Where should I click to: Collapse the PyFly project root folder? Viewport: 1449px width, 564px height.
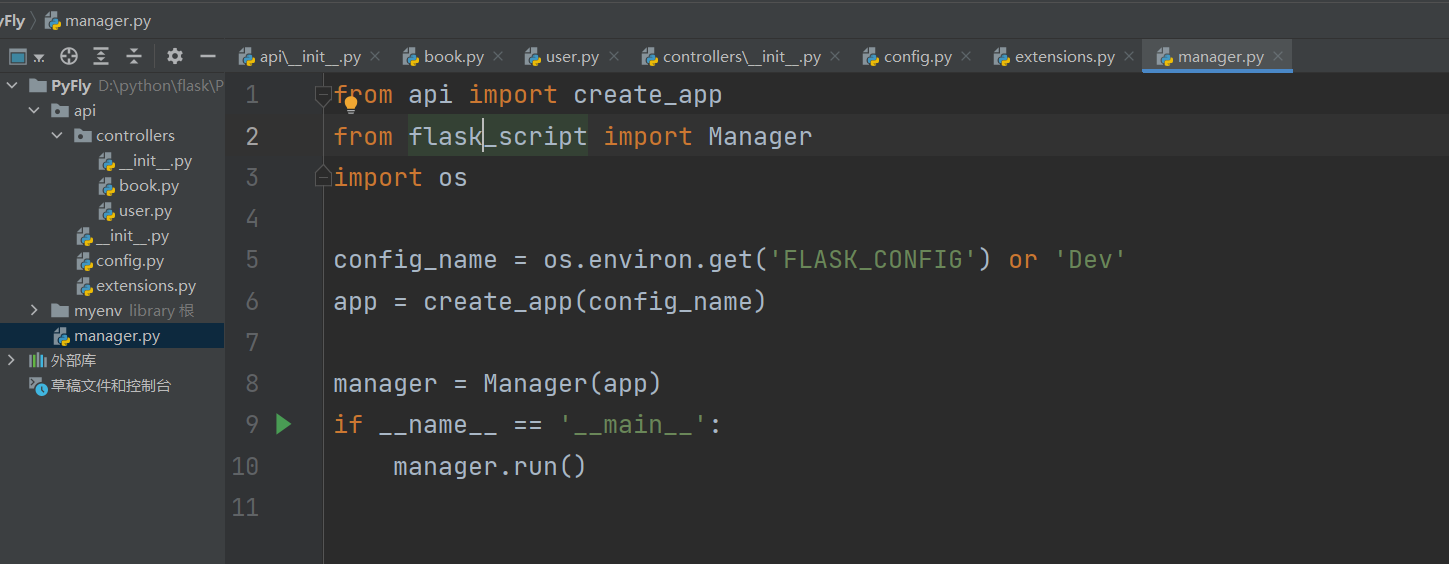tap(12, 85)
